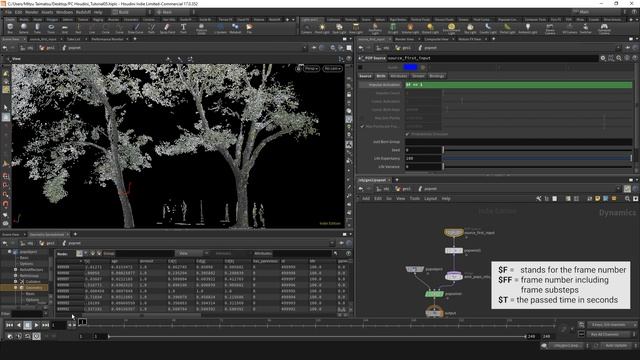Click the stop playback button
This screenshot has height=360, width=640.
[27, 325]
